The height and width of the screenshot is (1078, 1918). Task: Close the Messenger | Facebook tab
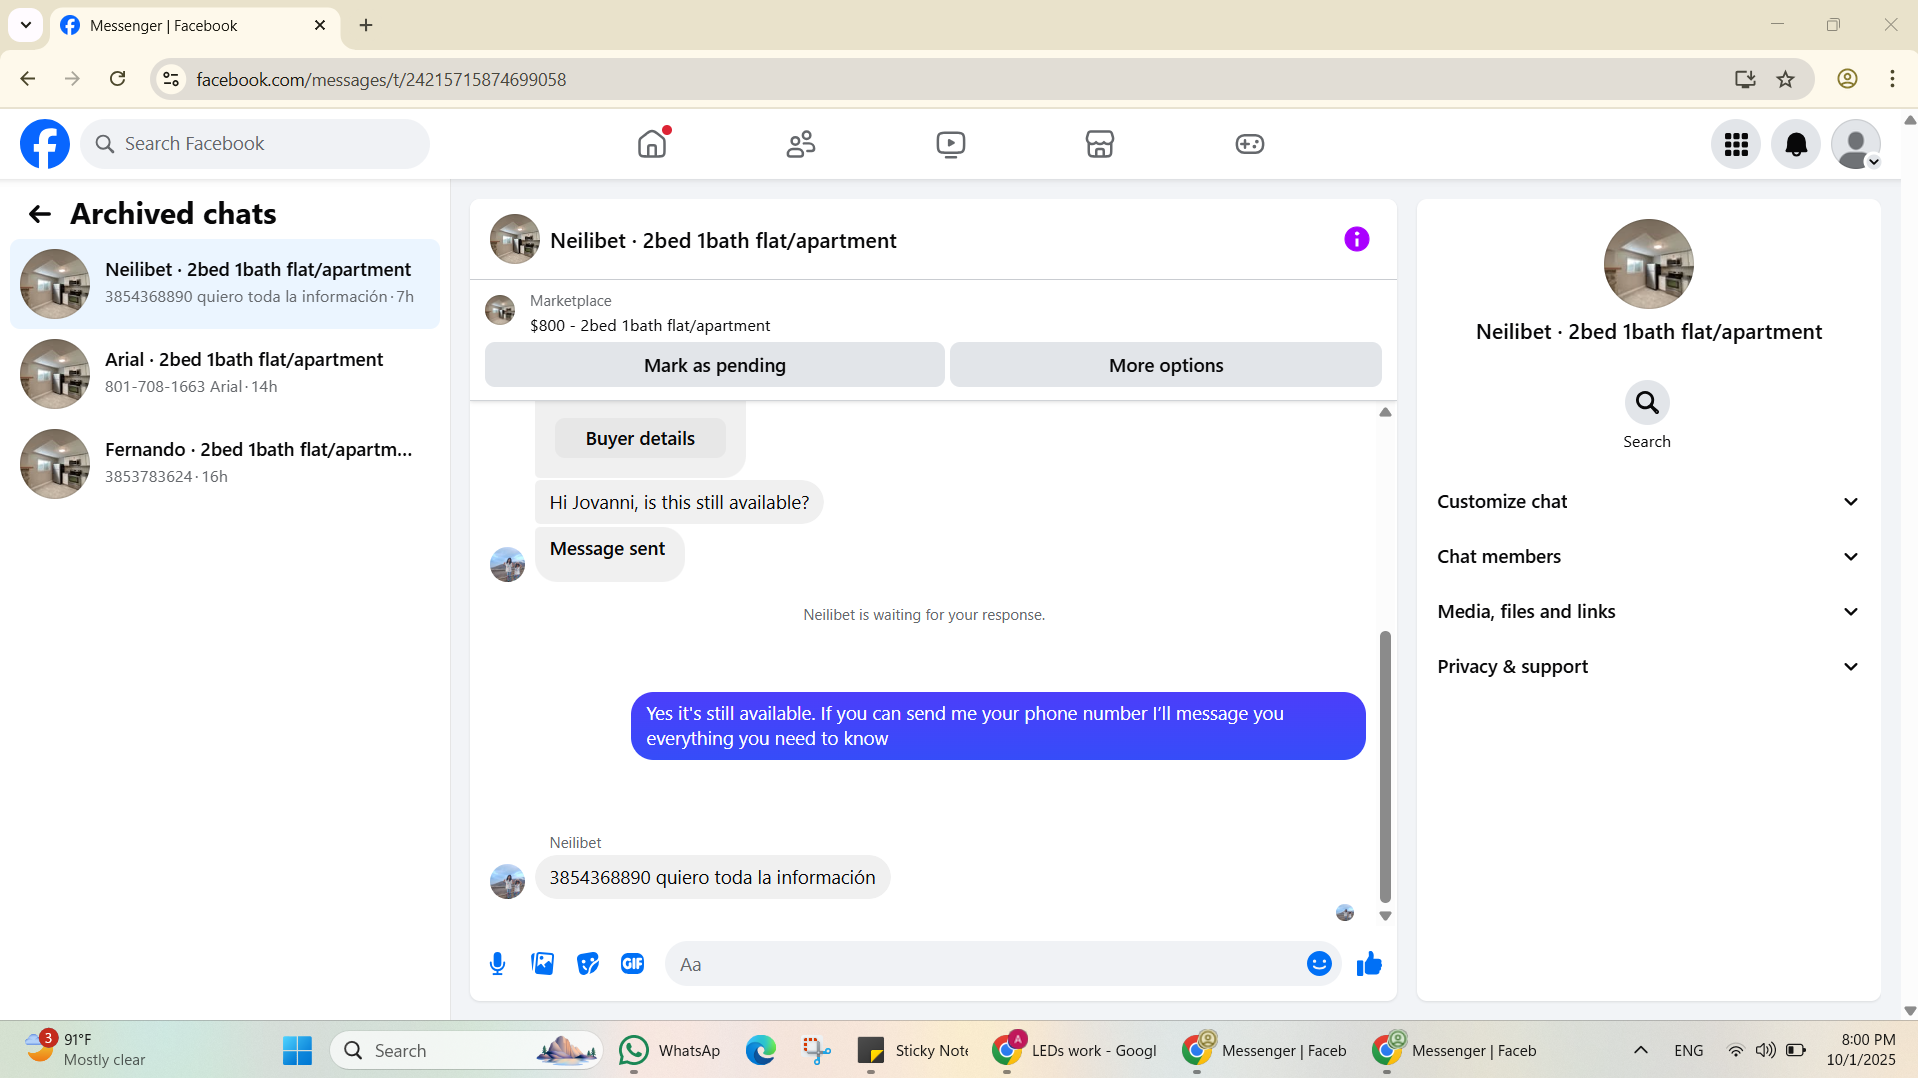click(320, 25)
